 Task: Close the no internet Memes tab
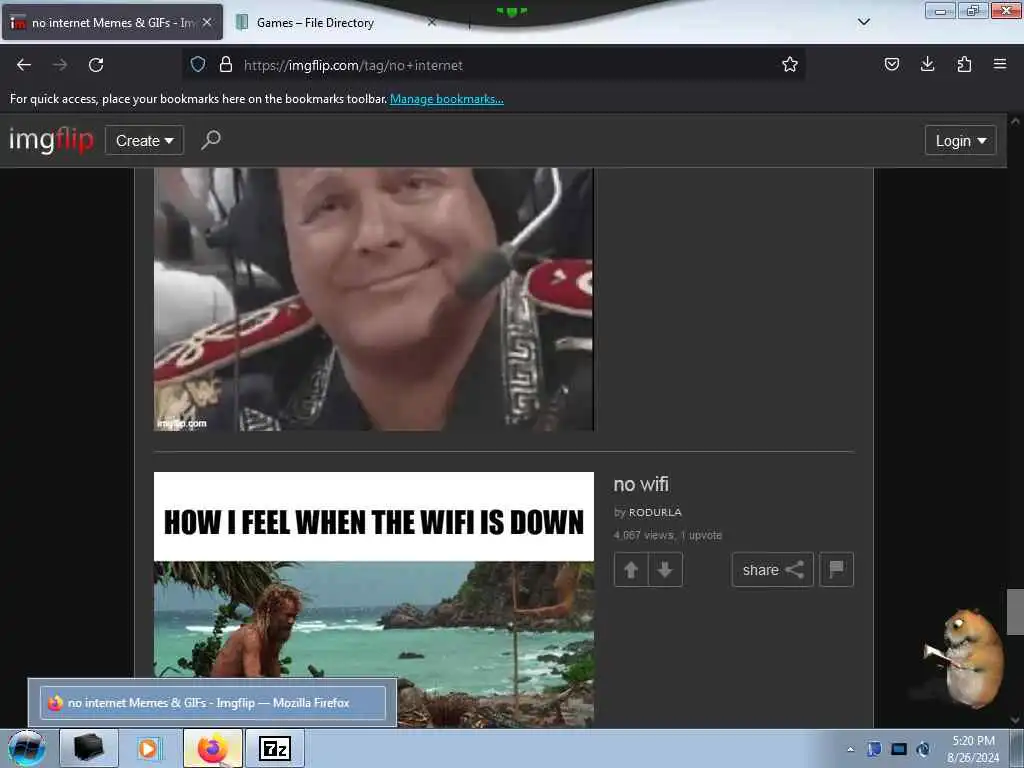207,22
